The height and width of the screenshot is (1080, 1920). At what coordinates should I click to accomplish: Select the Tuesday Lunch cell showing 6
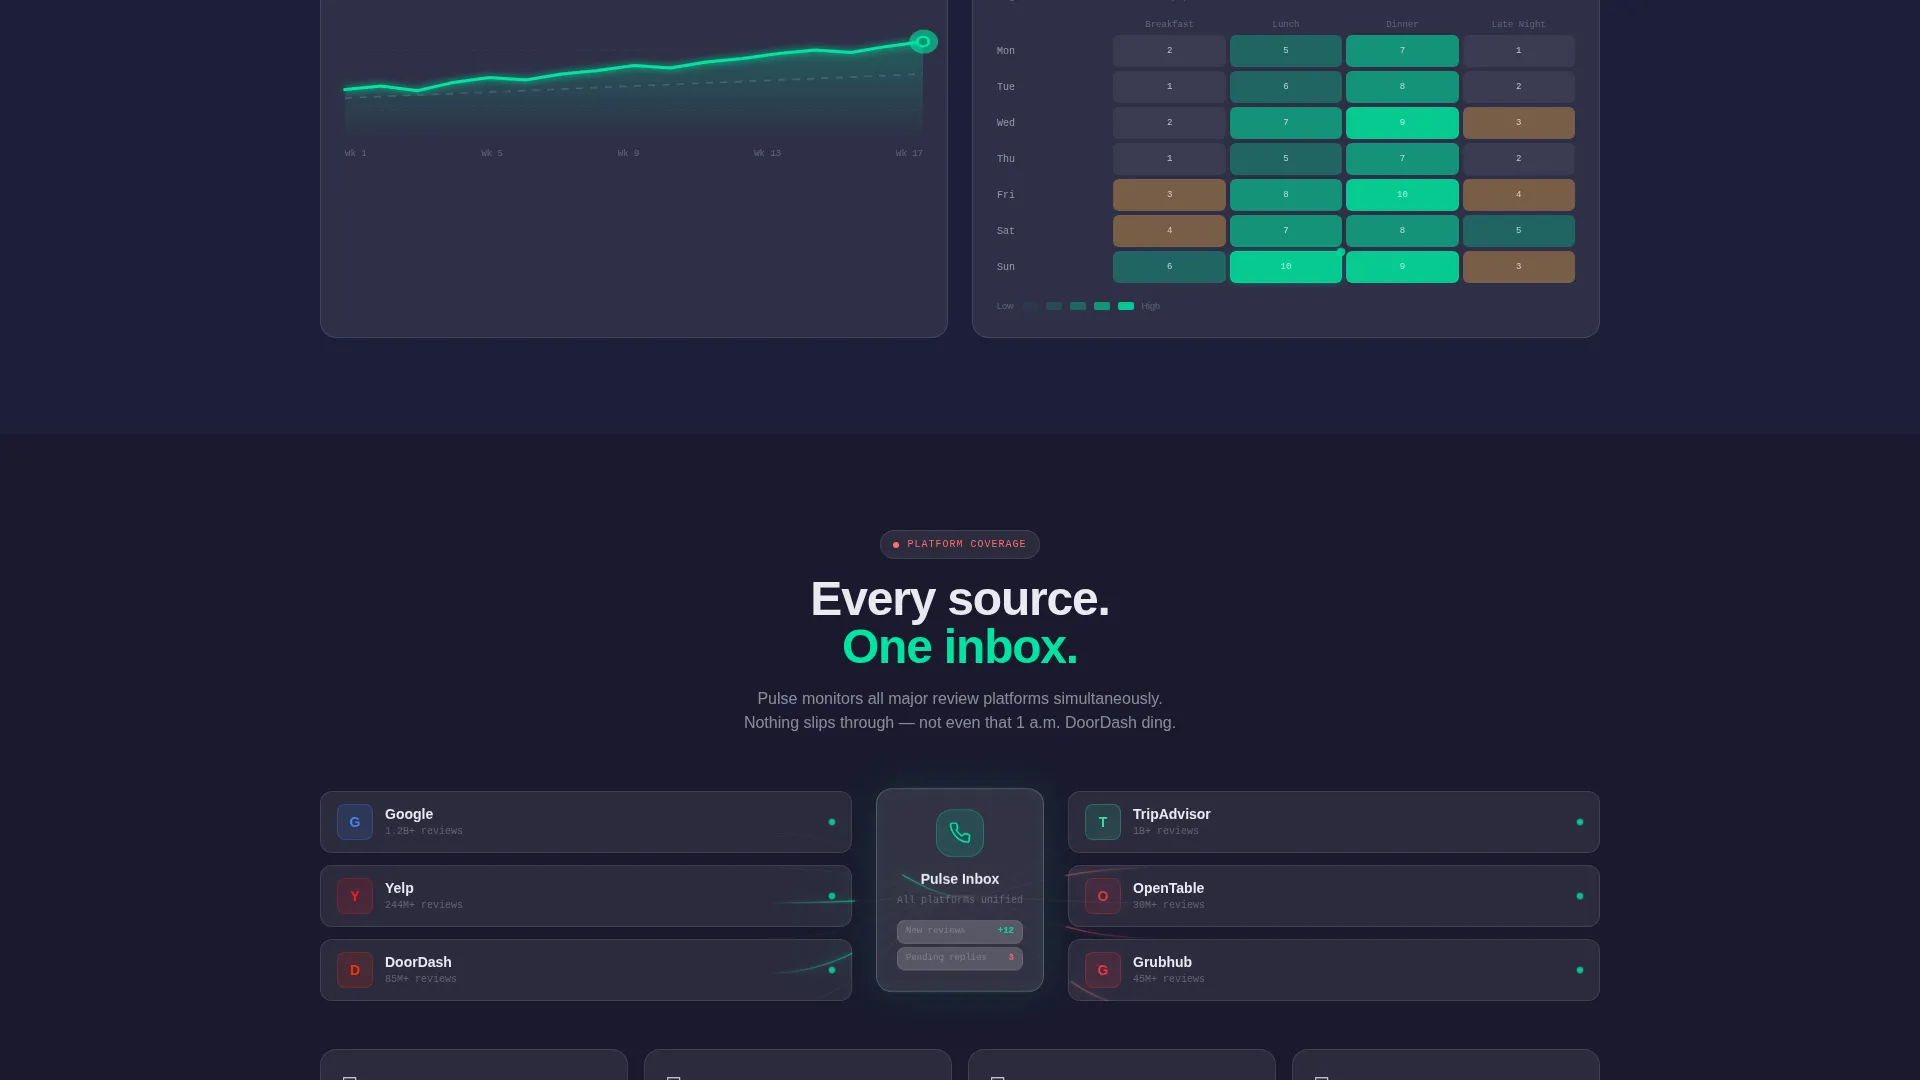pyautogui.click(x=1285, y=87)
